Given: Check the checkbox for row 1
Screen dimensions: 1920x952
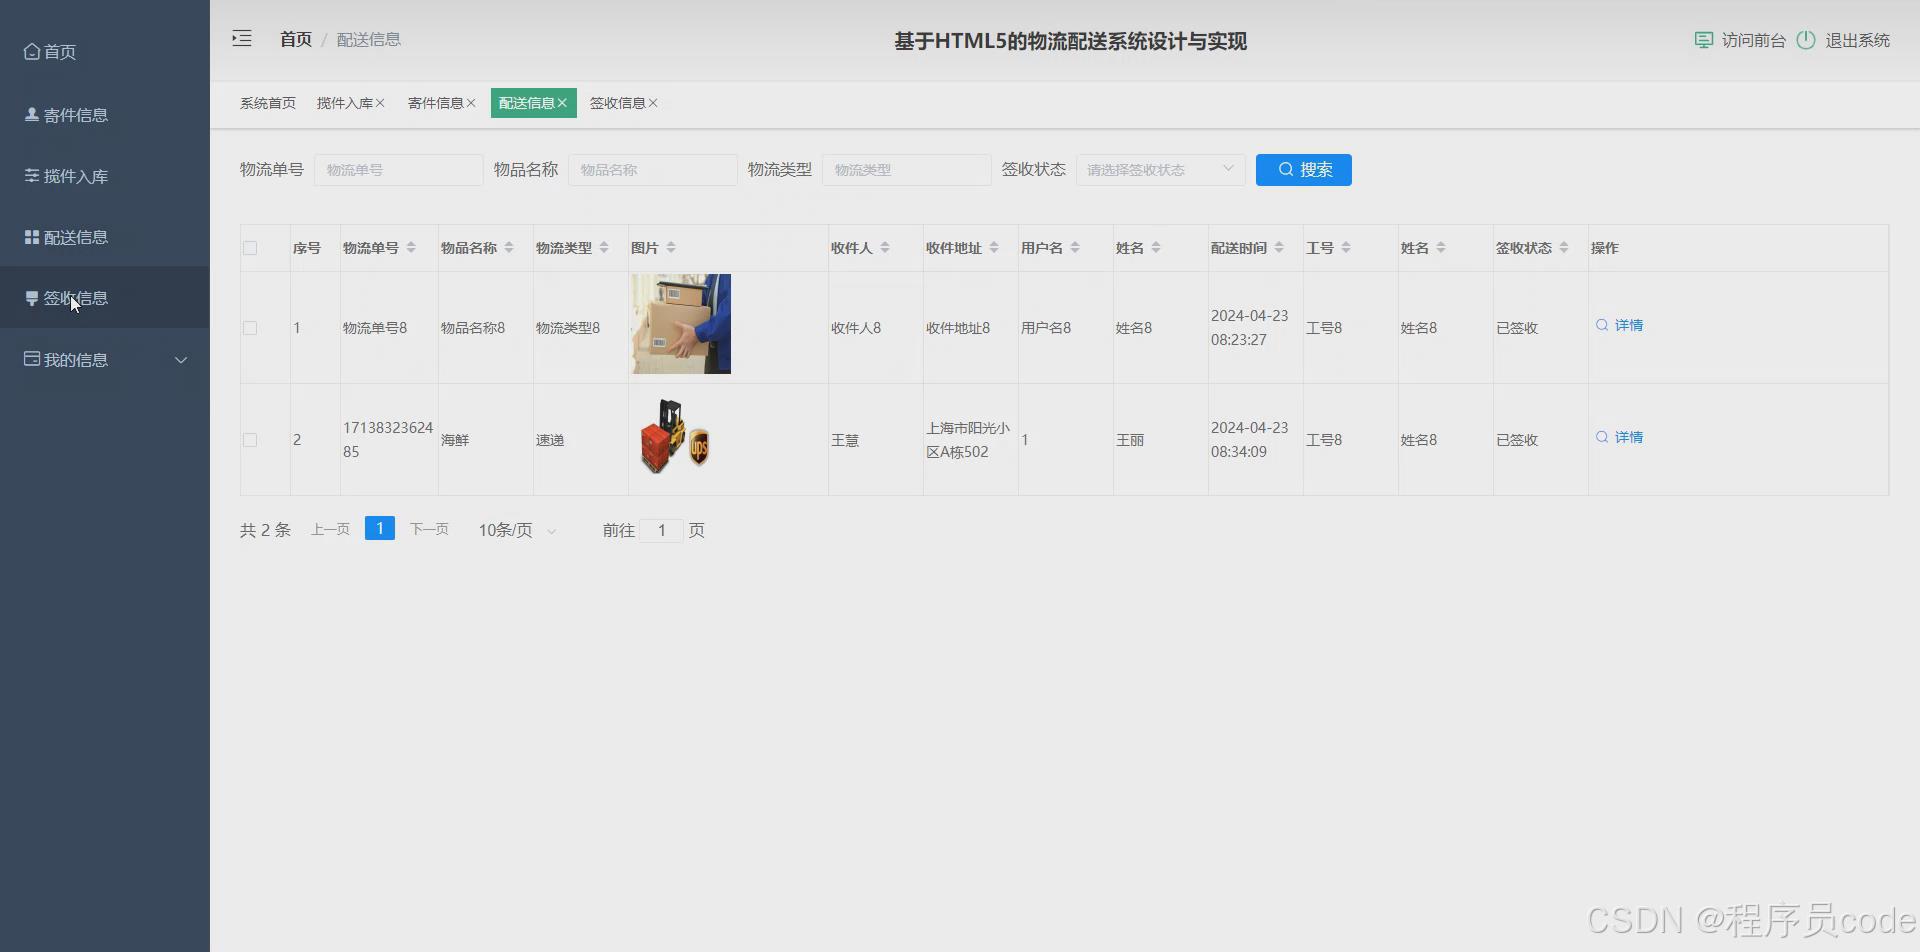Looking at the screenshot, I should (250, 327).
